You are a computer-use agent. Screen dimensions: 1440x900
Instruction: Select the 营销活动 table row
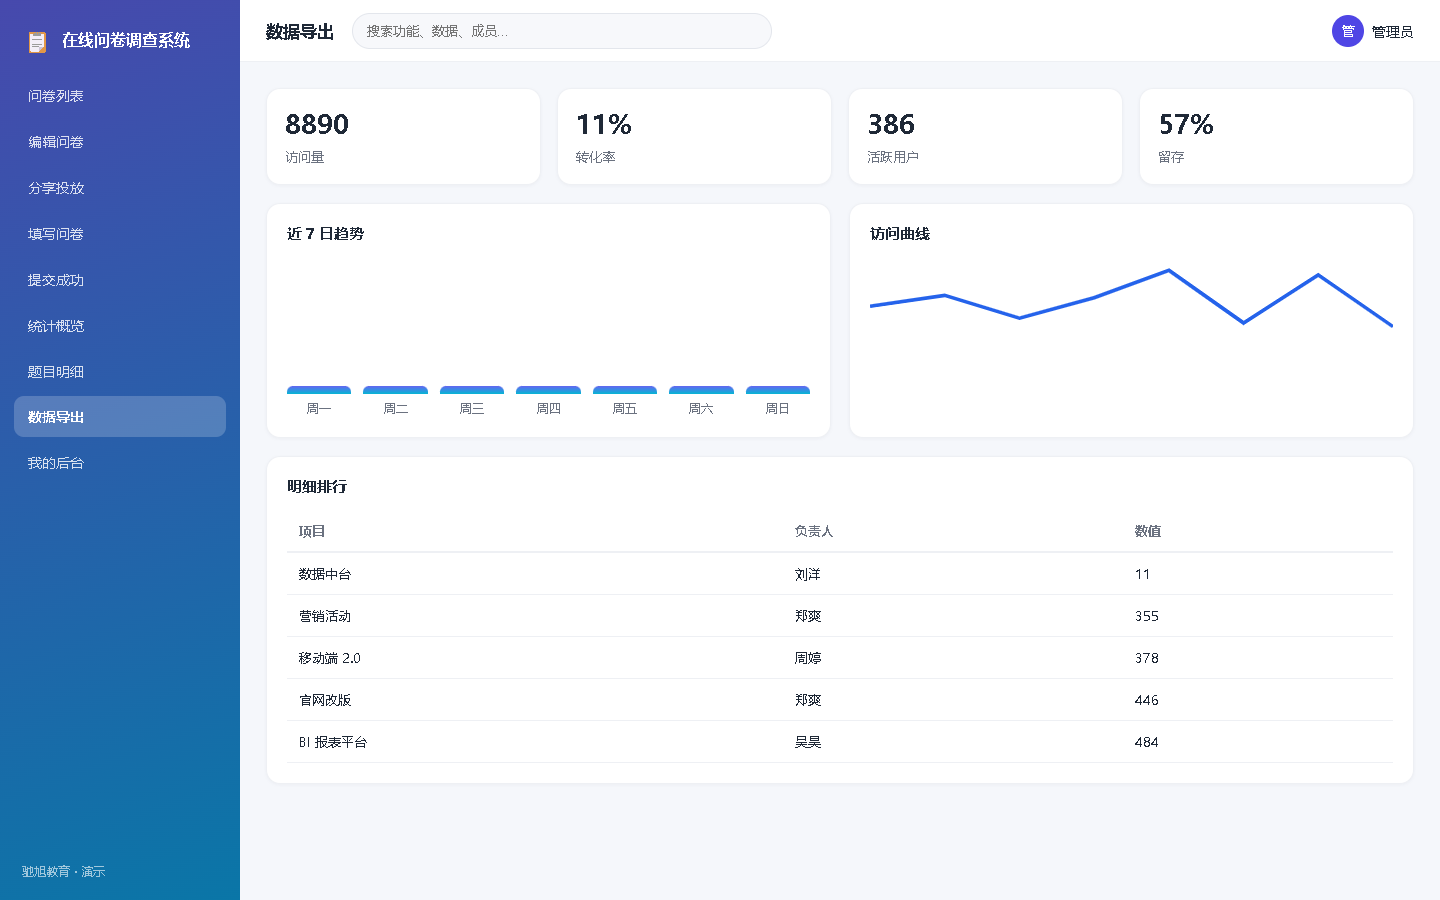840,616
